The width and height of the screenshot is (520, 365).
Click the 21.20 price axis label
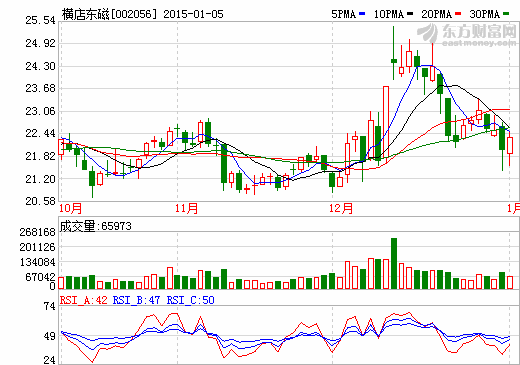point(40,179)
